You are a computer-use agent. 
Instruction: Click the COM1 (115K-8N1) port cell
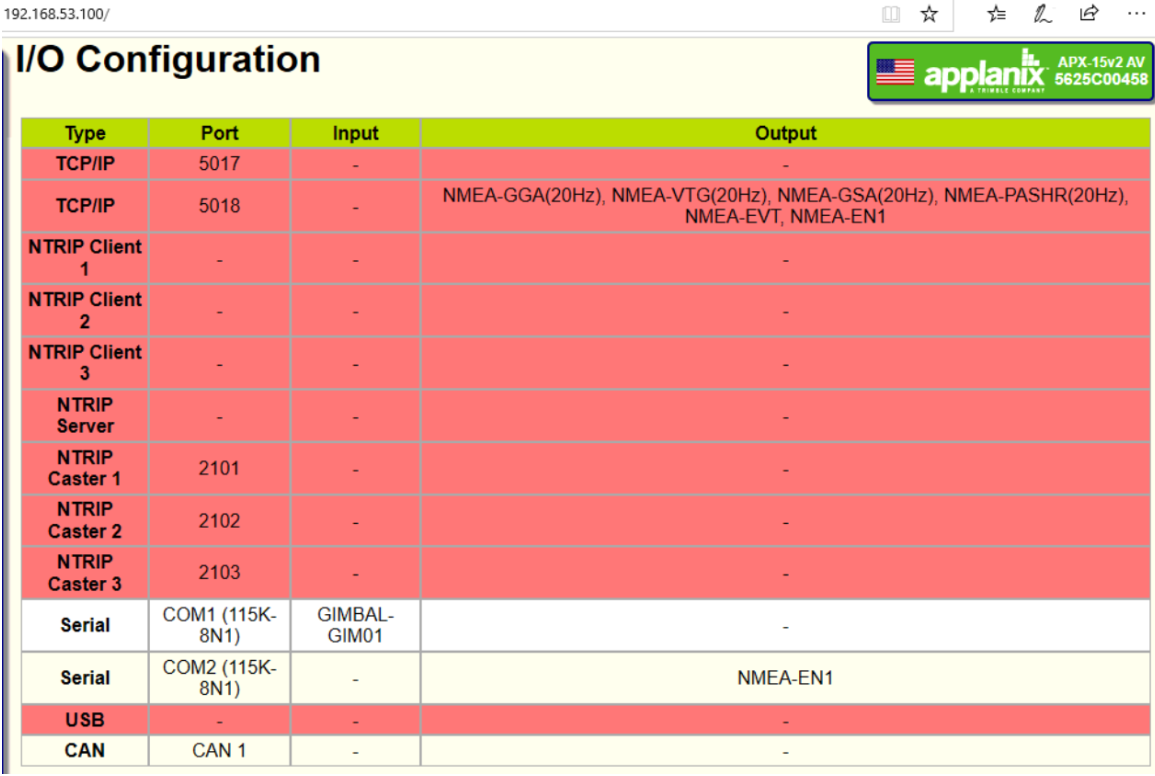(220, 625)
